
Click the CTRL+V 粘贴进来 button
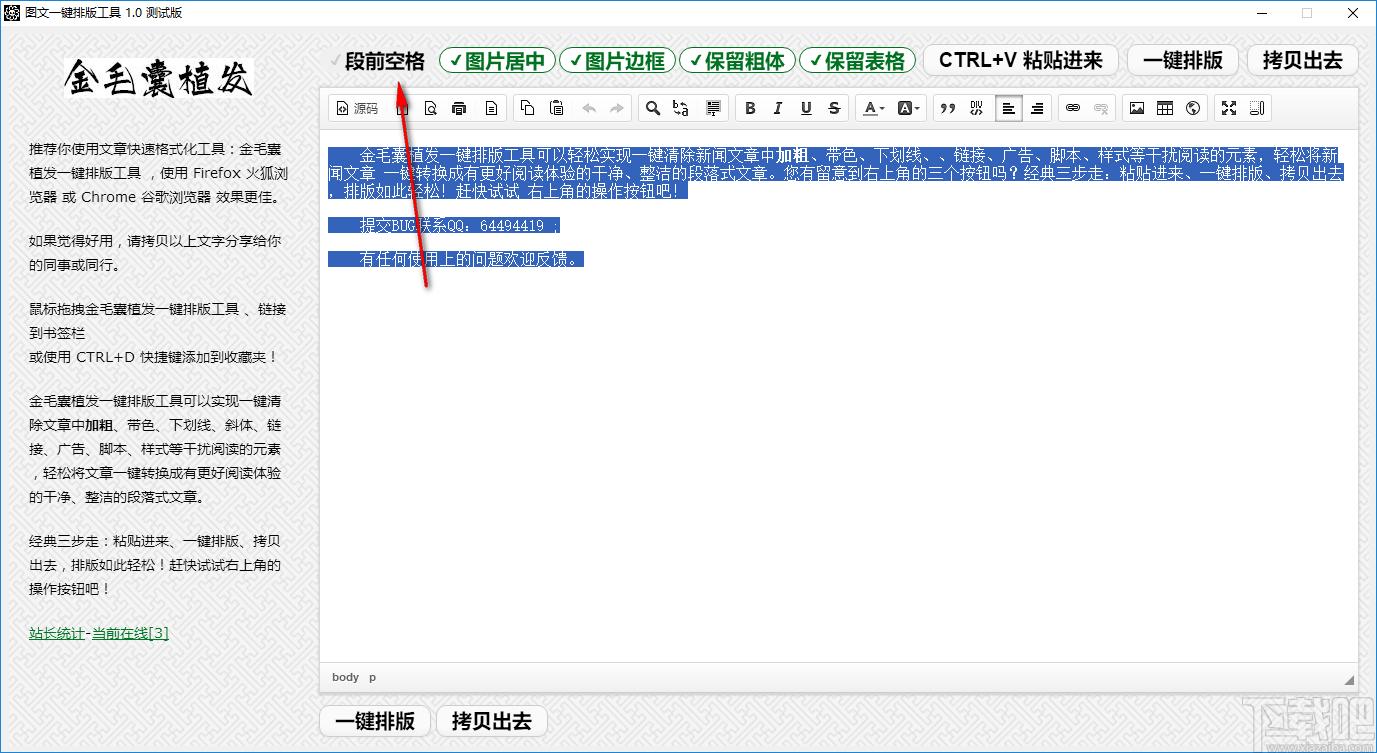(1020, 60)
